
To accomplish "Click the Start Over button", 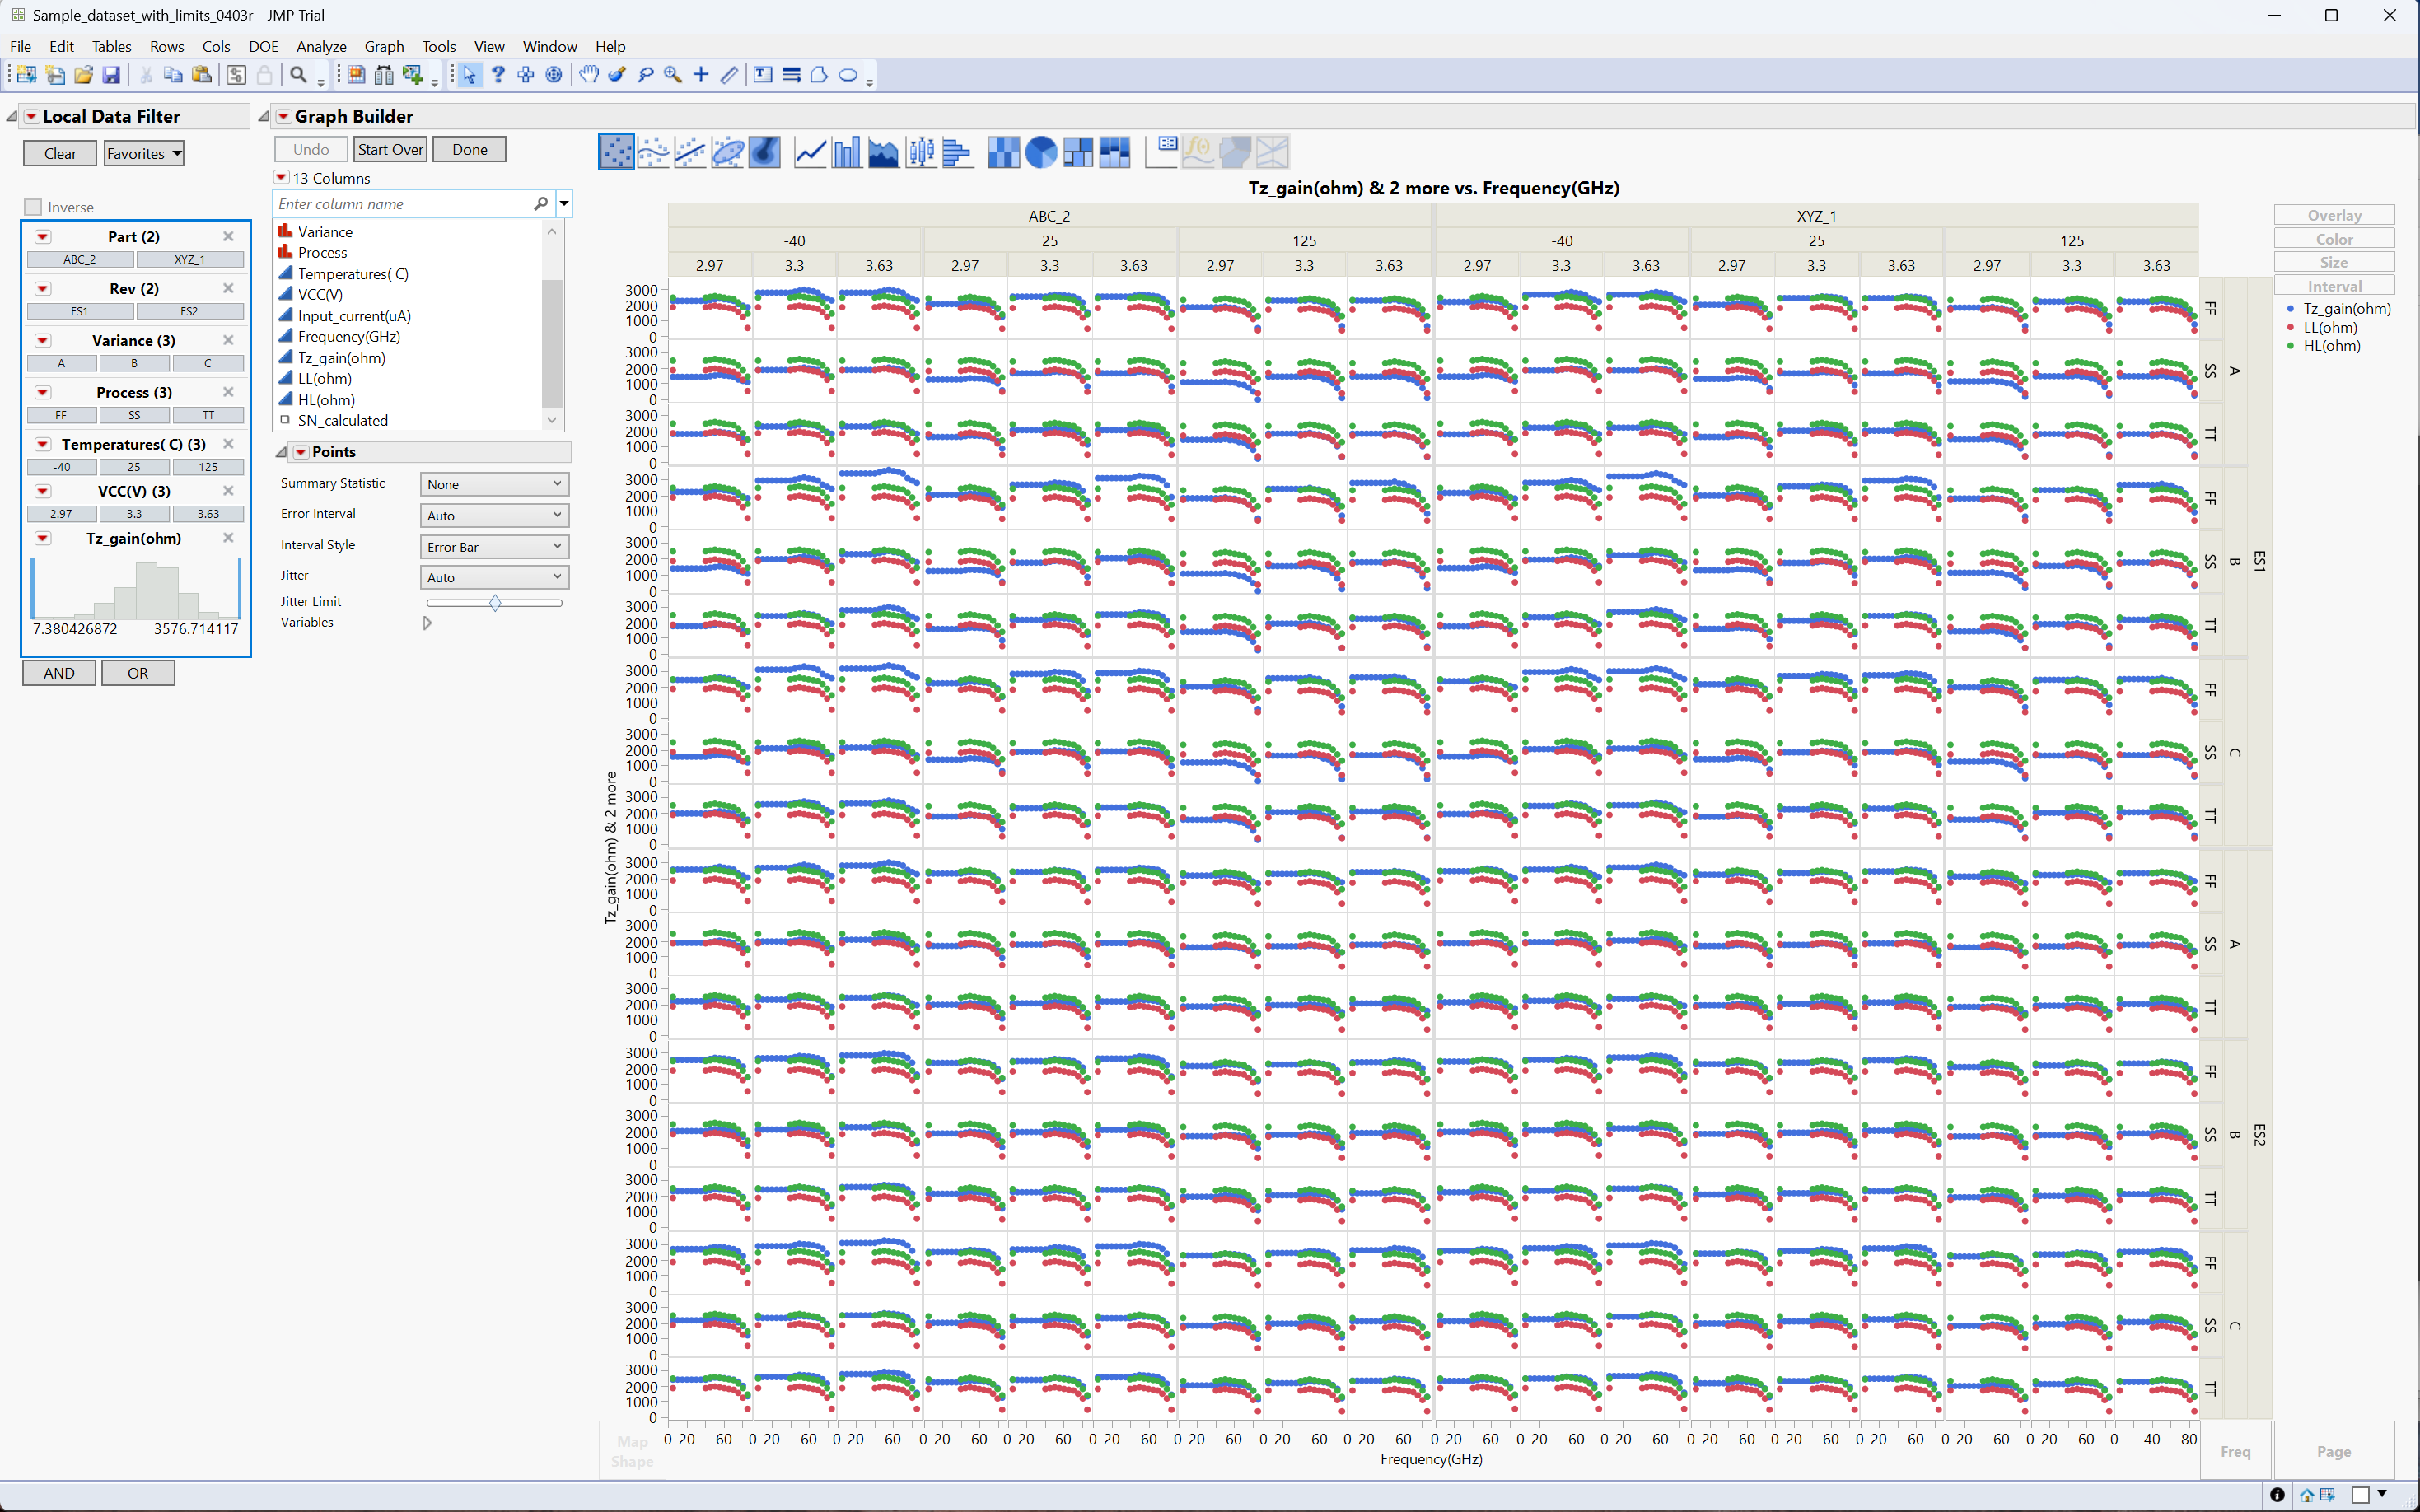I will click(390, 149).
